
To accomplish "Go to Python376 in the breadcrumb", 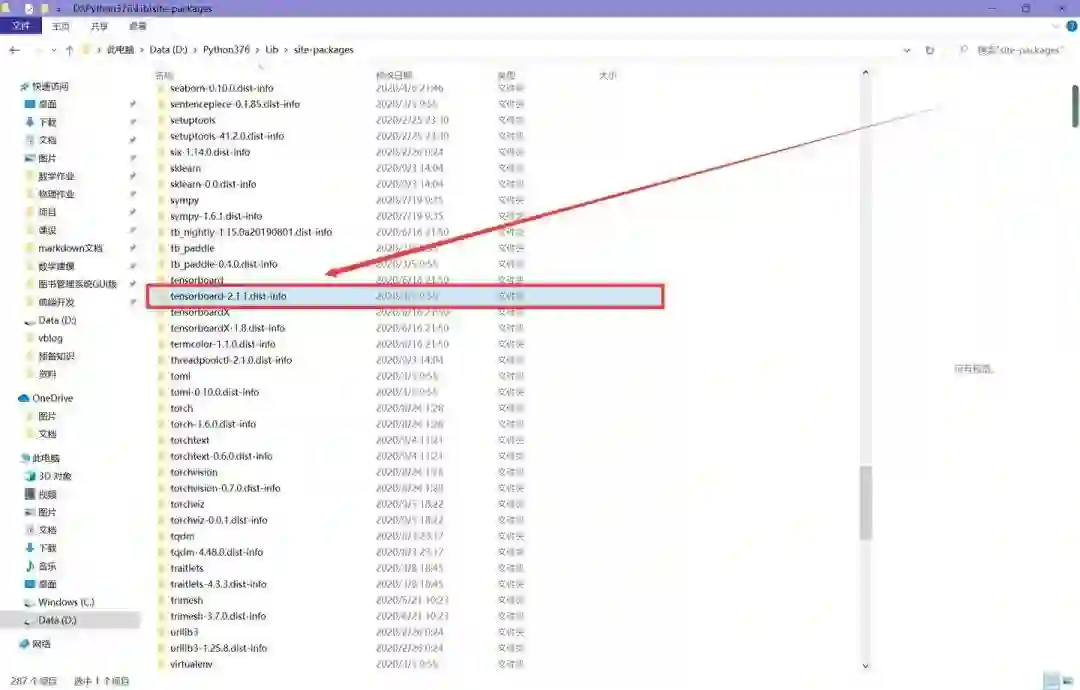I will pos(226,50).
